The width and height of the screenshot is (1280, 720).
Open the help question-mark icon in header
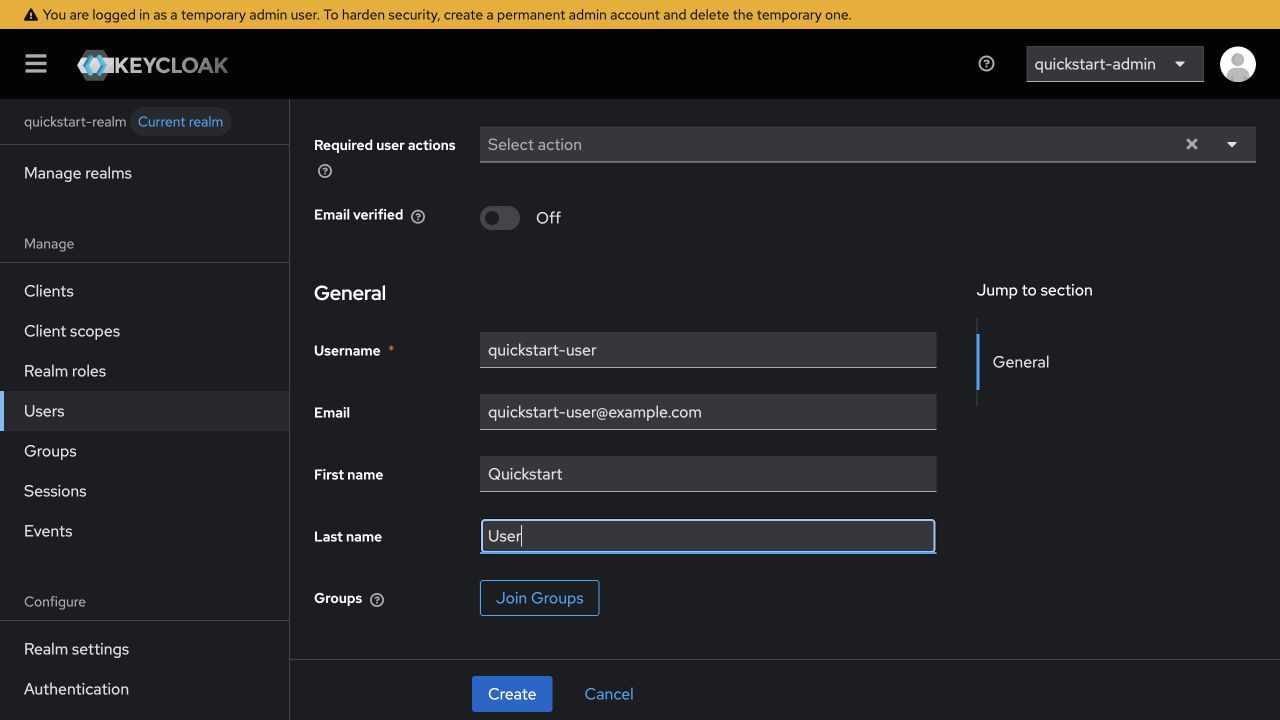[x=986, y=64]
